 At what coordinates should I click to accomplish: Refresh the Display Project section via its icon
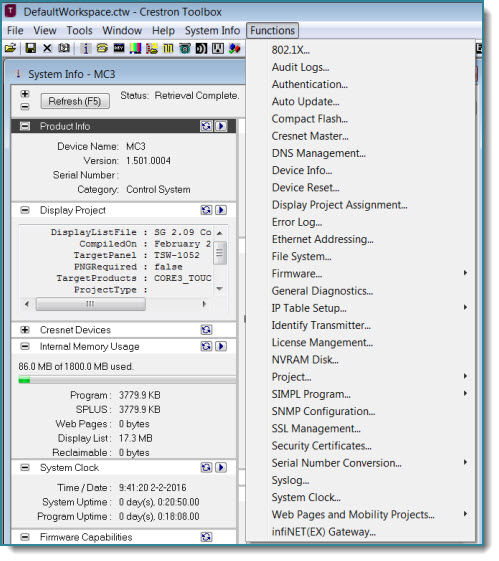click(206, 210)
